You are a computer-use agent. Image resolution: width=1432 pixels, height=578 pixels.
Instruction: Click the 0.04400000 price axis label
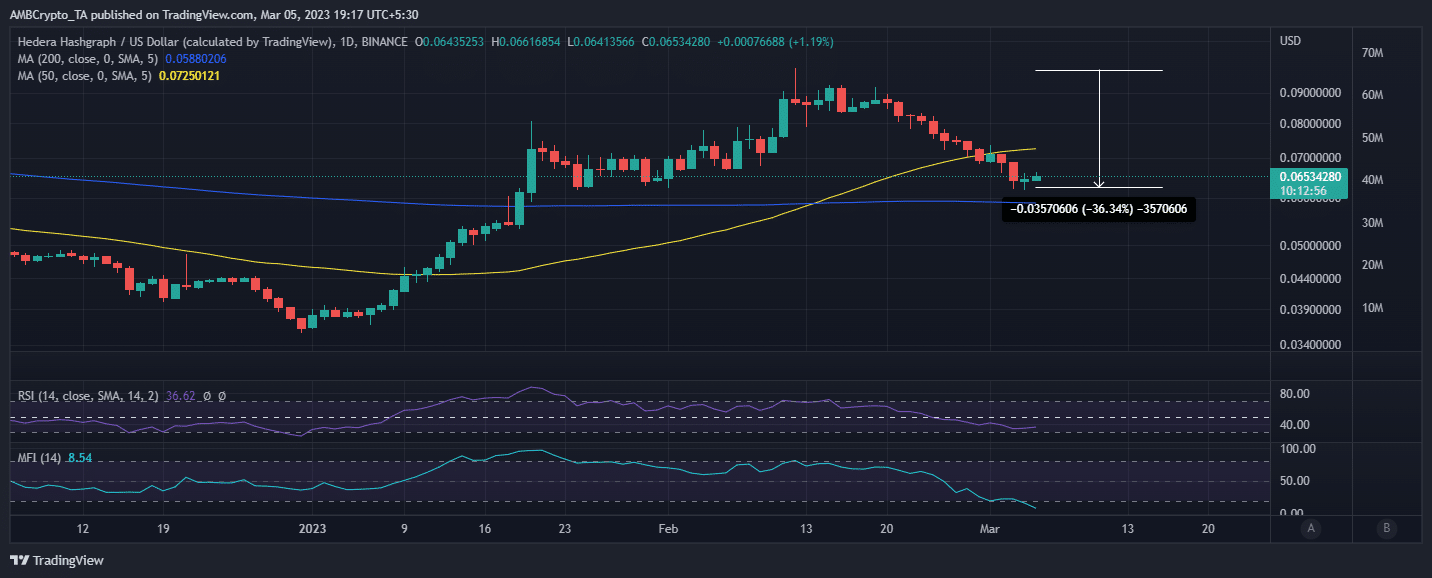1311,279
